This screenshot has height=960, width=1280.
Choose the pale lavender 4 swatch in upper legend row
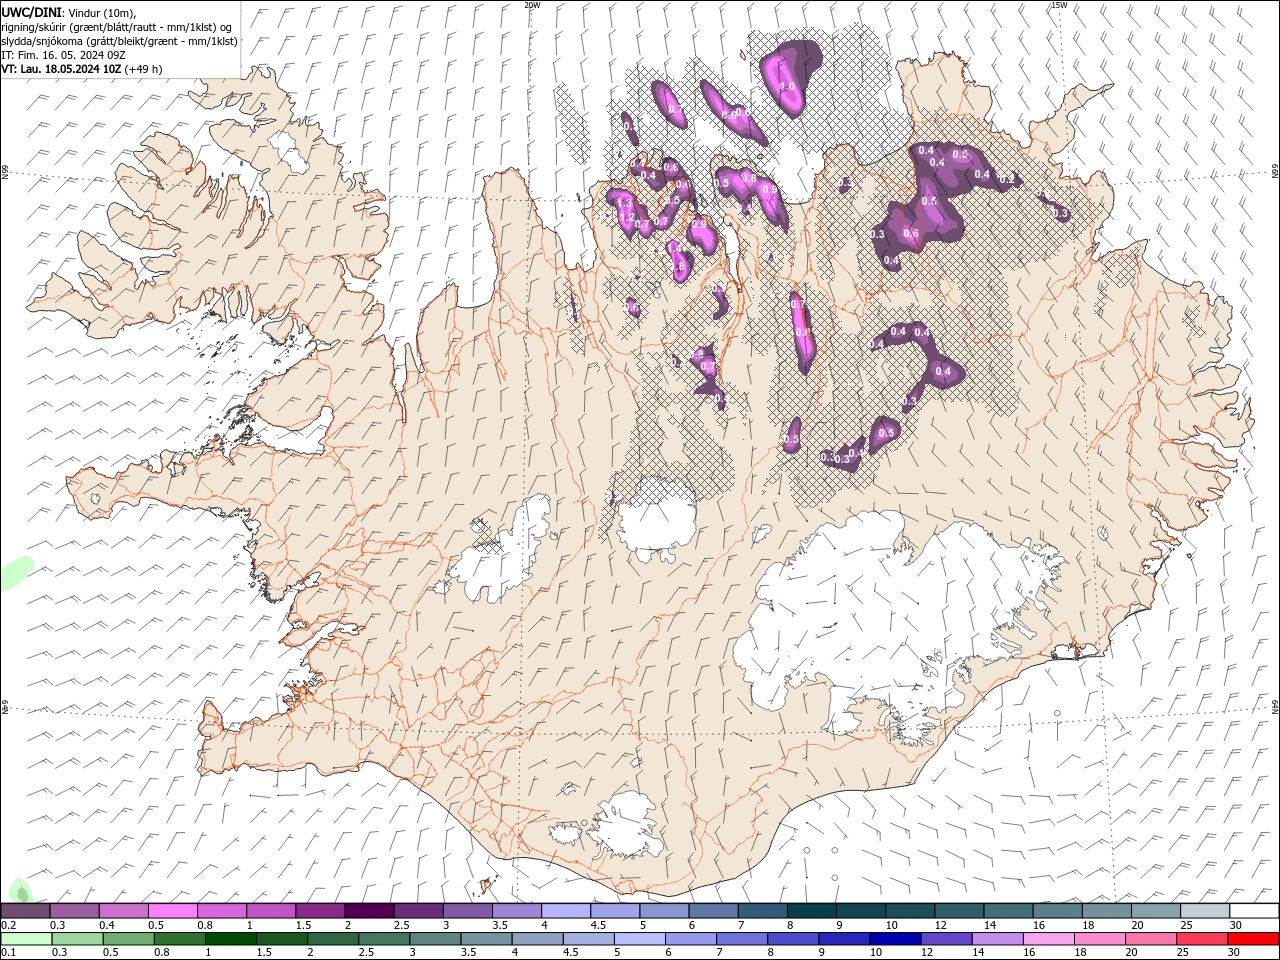[x=566, y=911]
